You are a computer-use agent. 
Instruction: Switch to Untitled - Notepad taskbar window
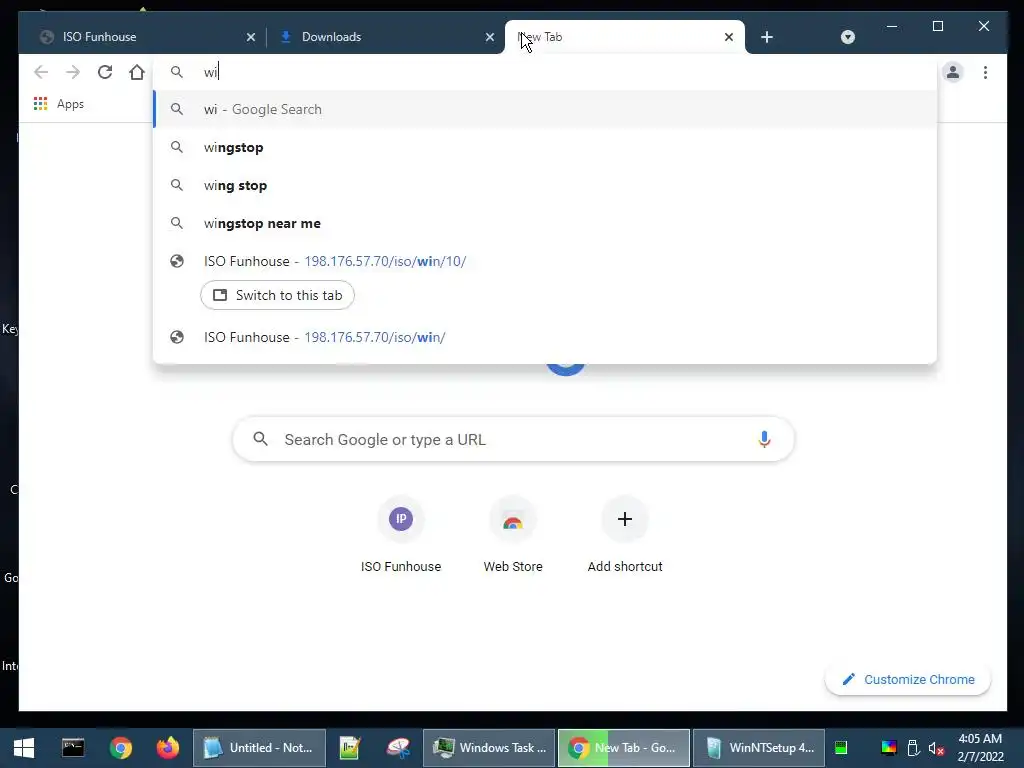[x=259, y=748]
